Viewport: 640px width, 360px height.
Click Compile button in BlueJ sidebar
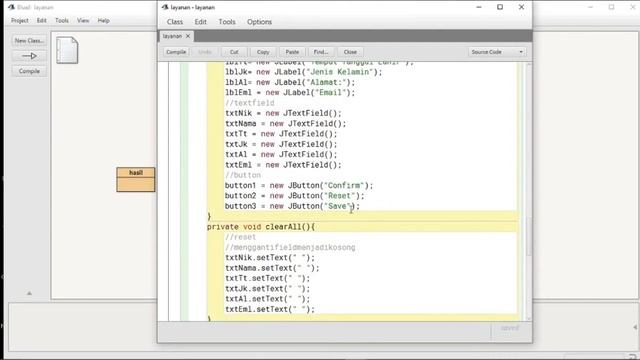(29, 71)
